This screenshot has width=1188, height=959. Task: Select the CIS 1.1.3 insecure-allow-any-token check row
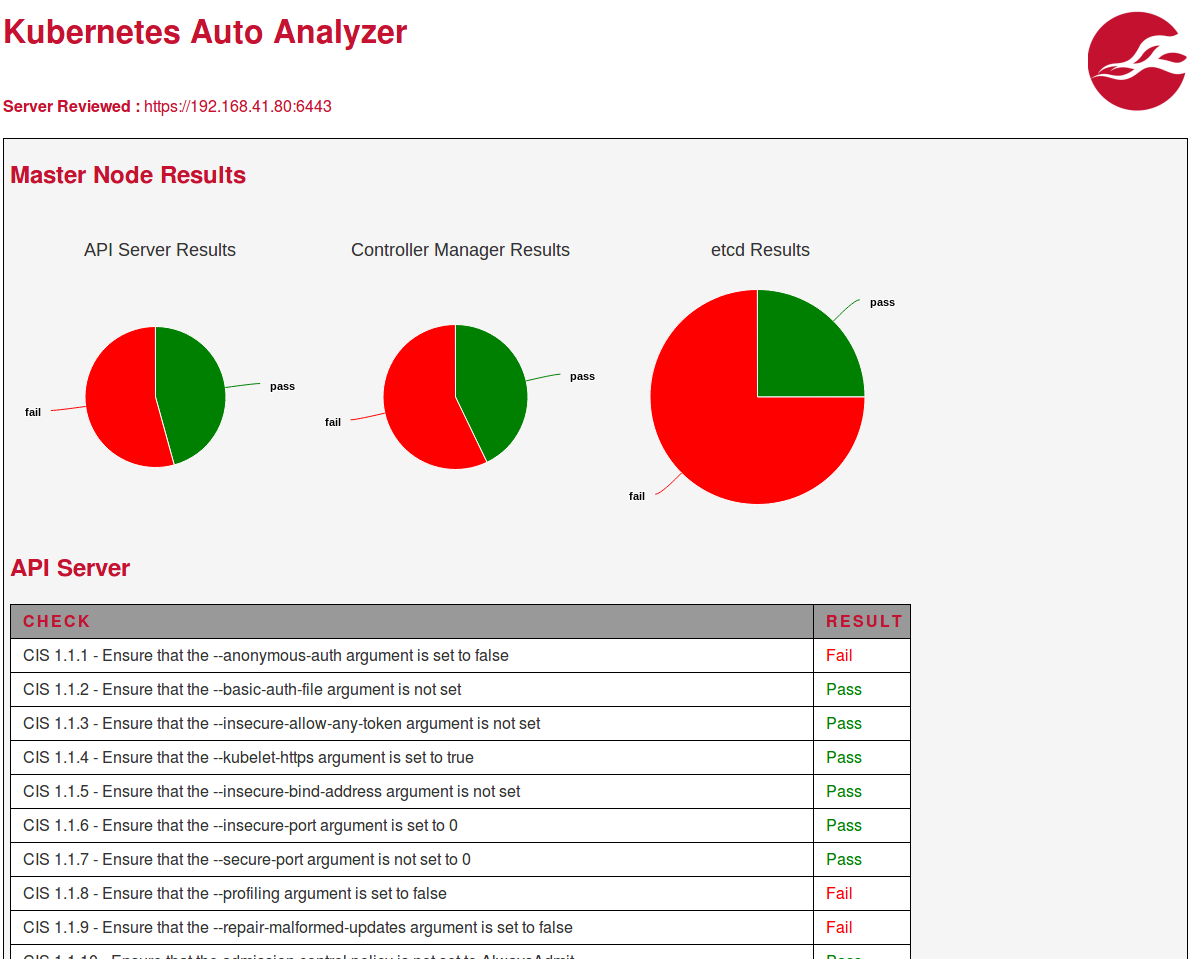click(461, 723)
